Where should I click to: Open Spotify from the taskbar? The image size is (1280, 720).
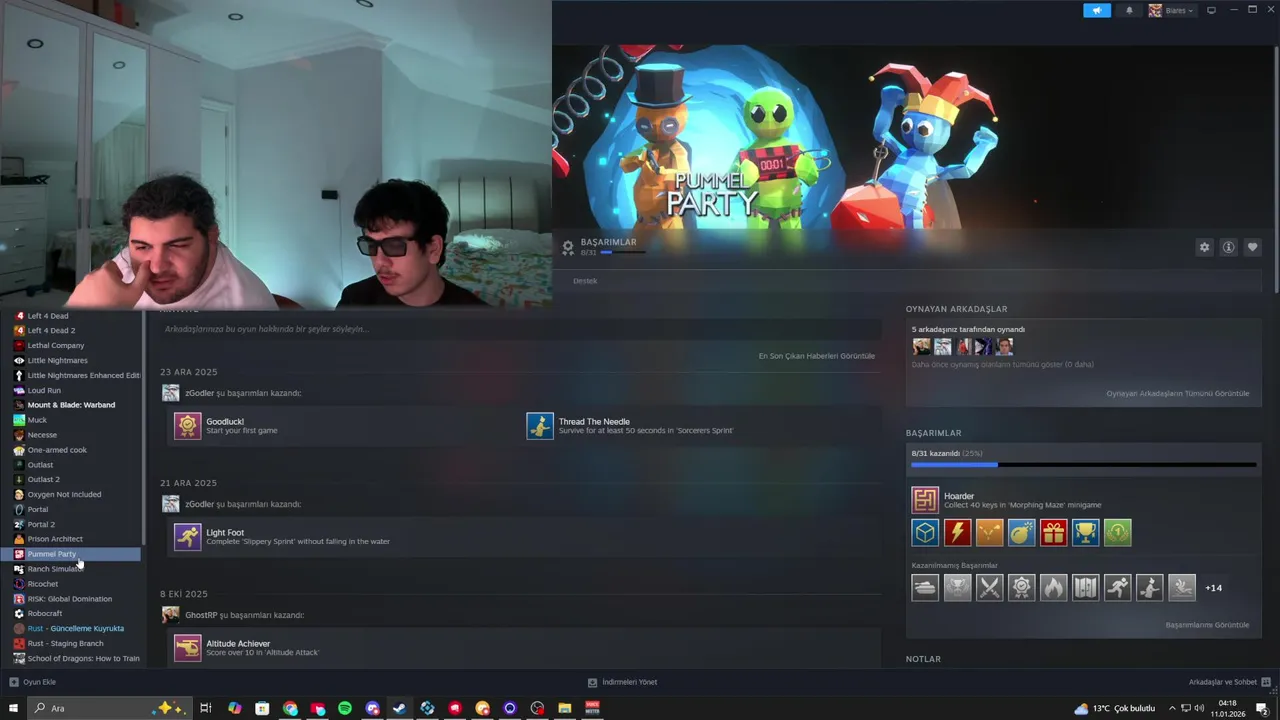(345, 708)
